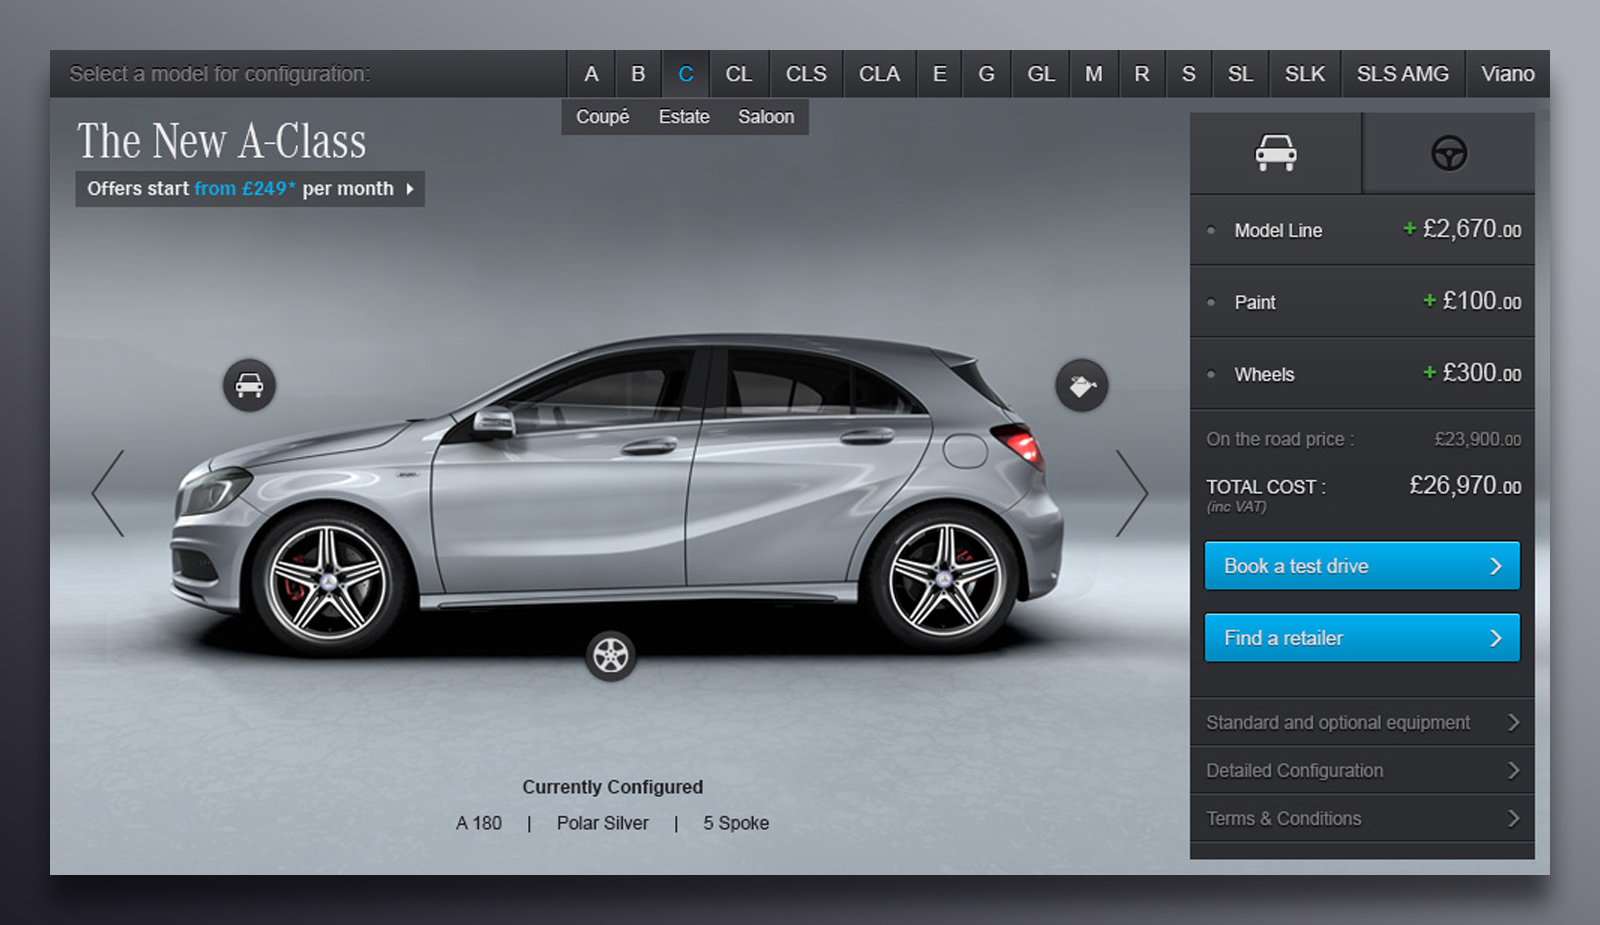Select the G model
Image resolution: width=1600 pixels, height=925 pixels.
click(986, 74)
